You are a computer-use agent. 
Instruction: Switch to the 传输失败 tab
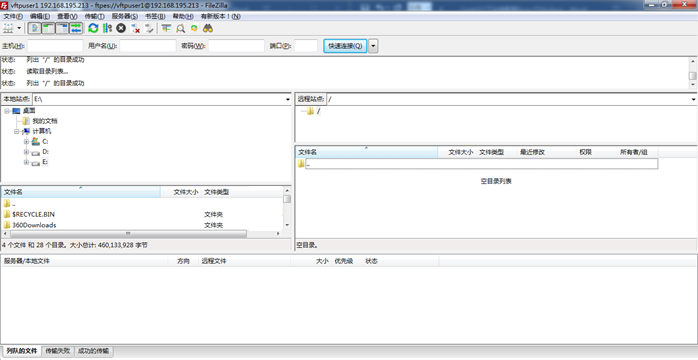(x=58, y=351)
